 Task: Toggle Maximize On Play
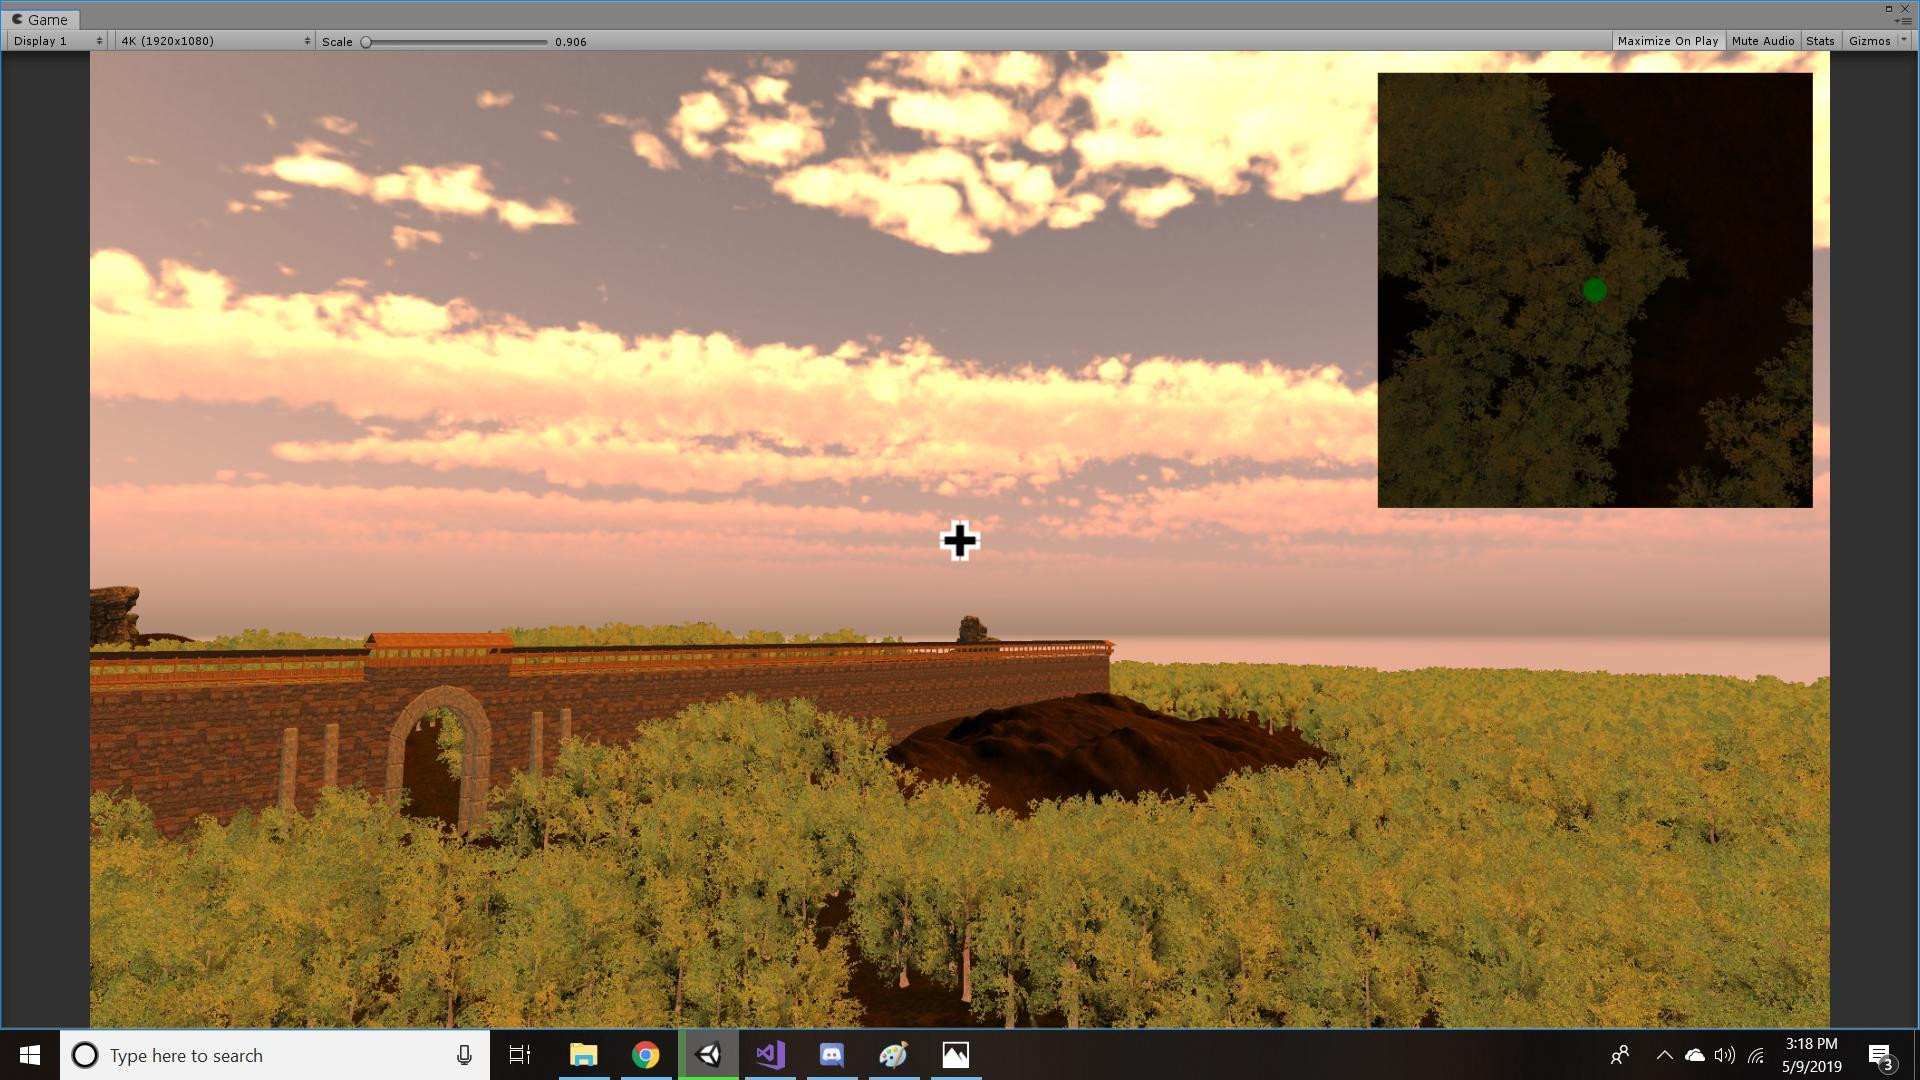(1667, 41)
